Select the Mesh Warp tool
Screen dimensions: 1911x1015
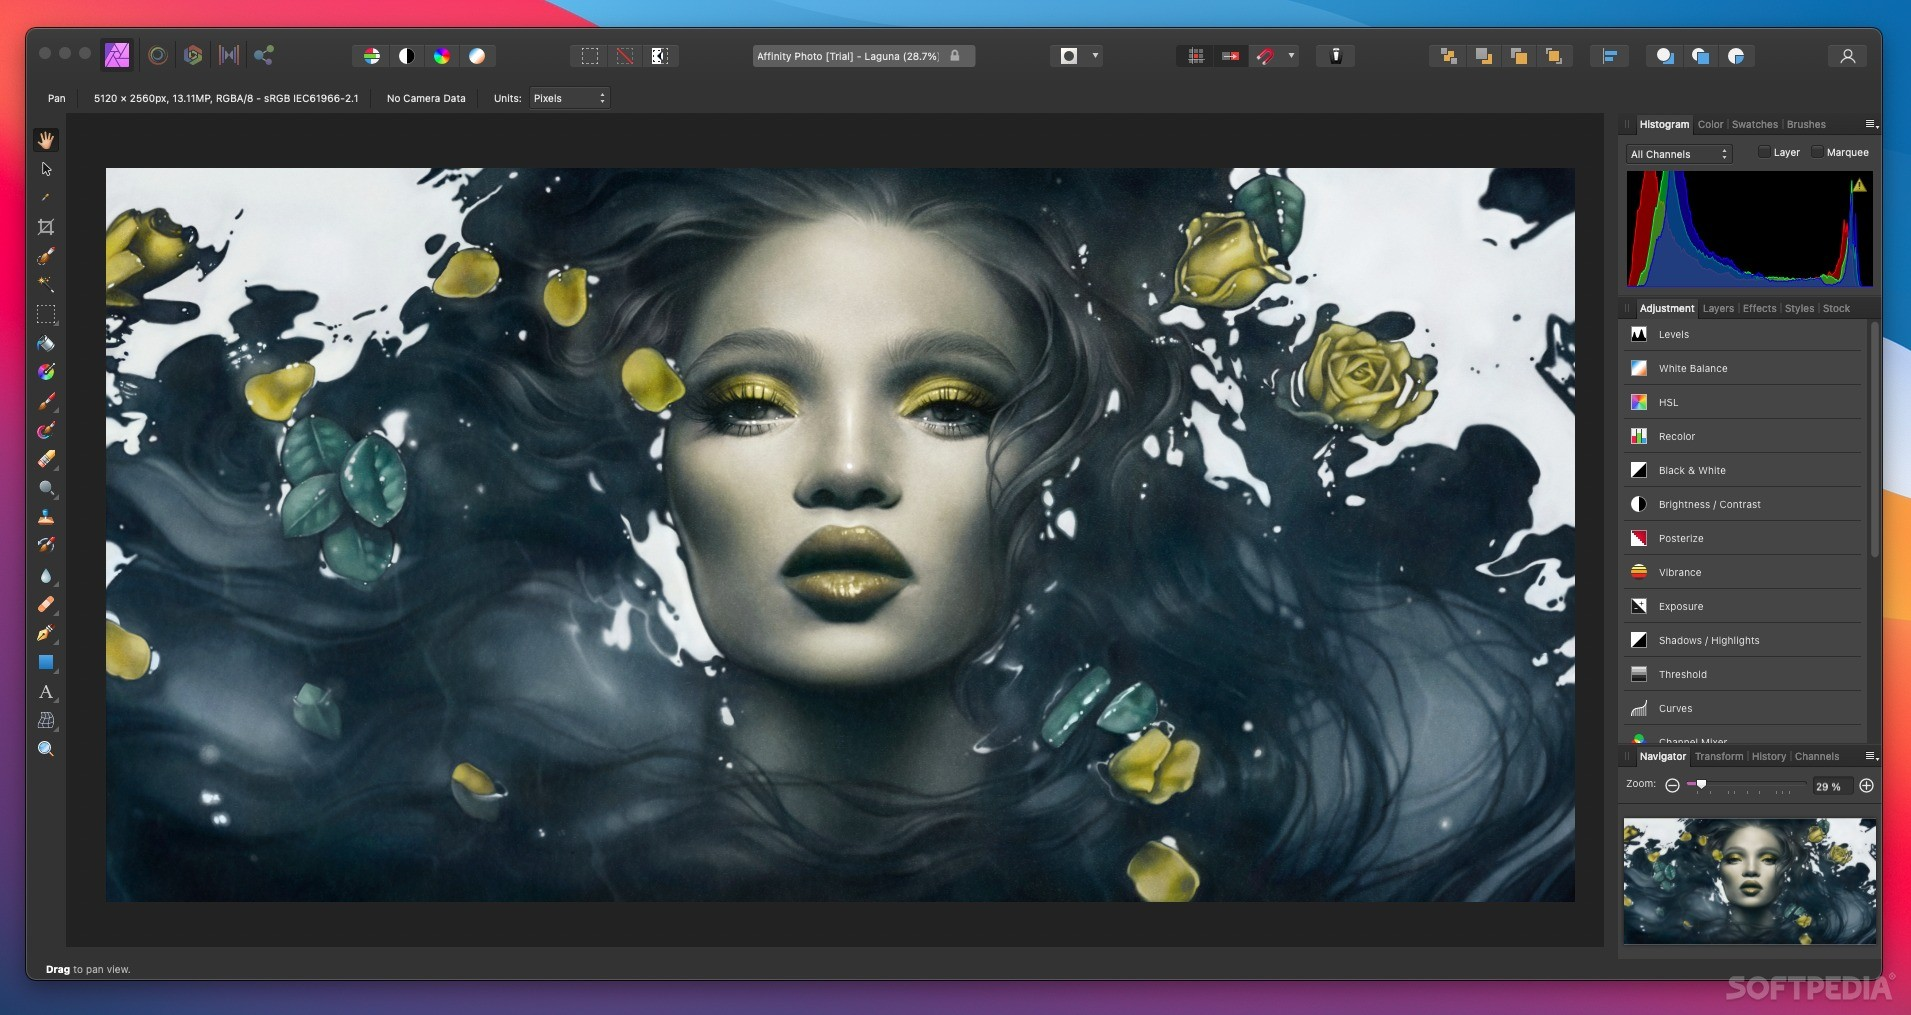click(x=46, y=720)
